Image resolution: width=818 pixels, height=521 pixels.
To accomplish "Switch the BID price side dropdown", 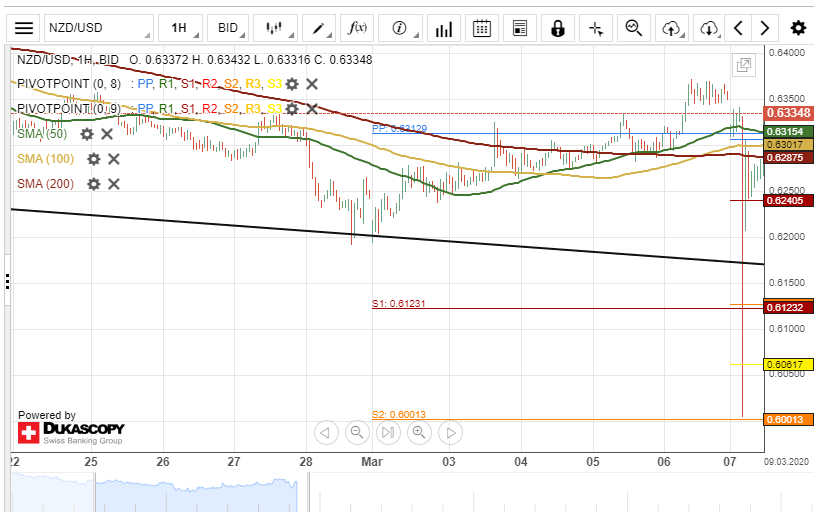I will (228, 28).
